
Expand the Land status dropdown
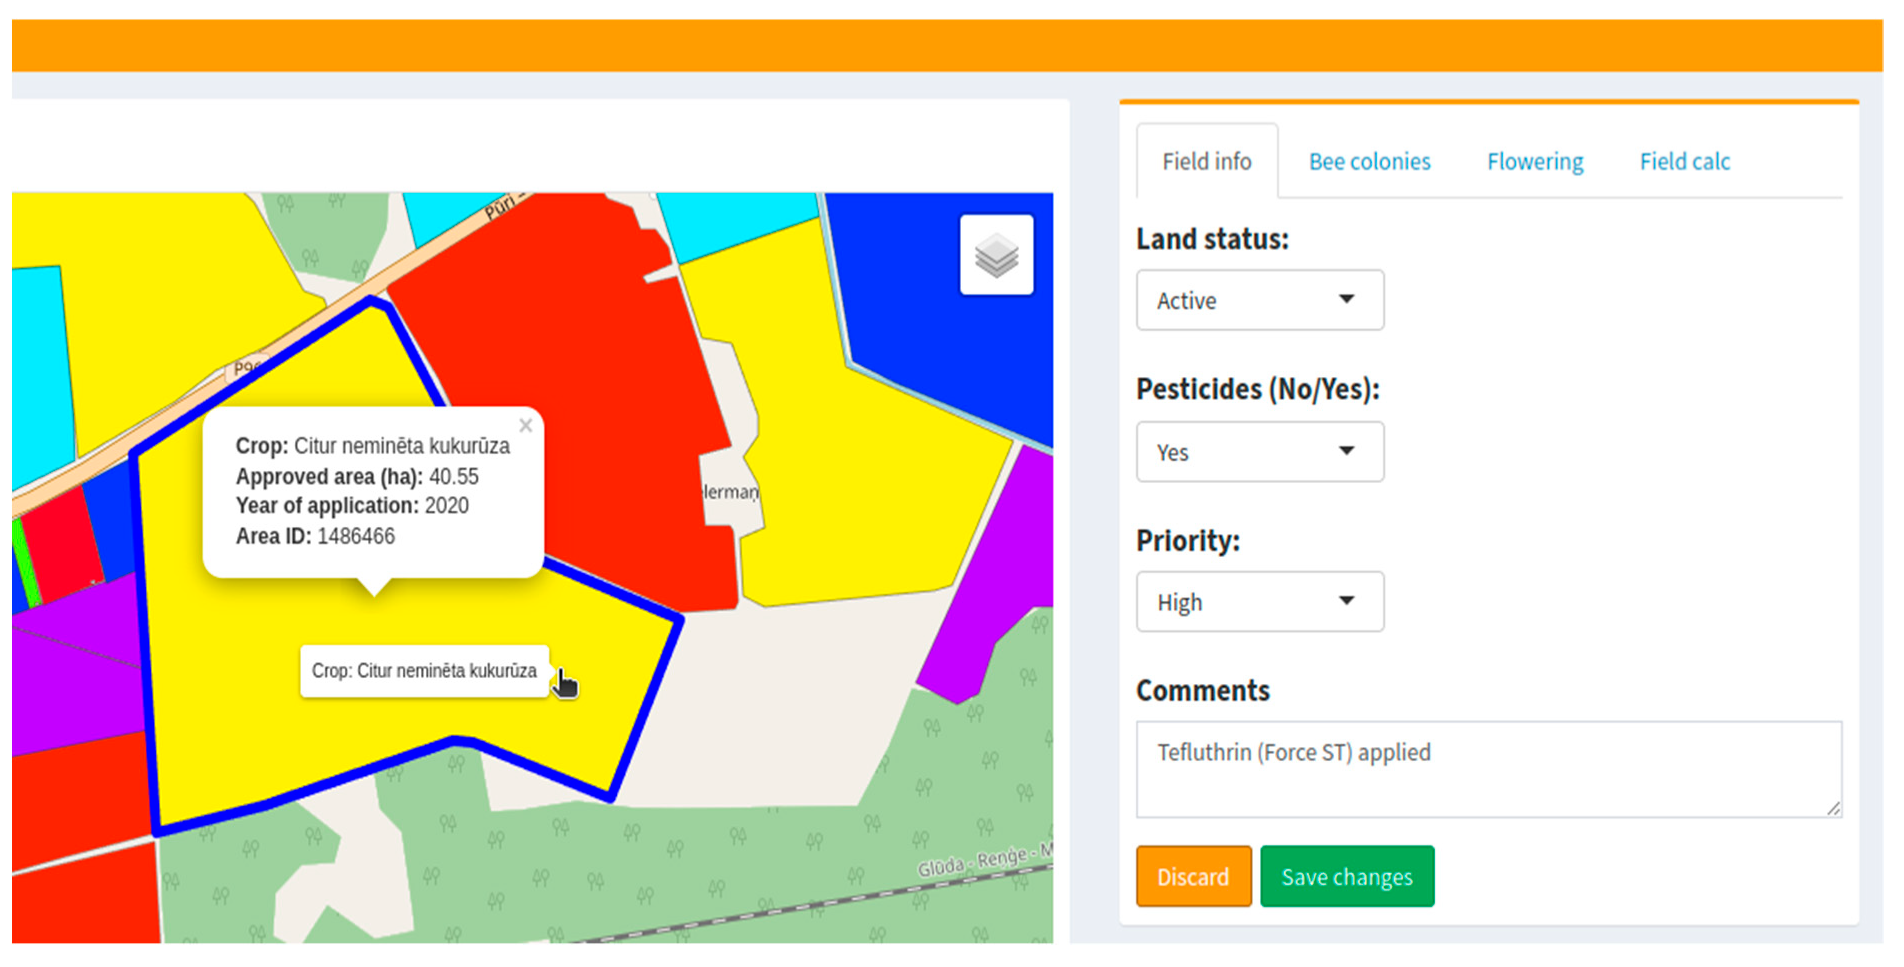pos(1259,300)
